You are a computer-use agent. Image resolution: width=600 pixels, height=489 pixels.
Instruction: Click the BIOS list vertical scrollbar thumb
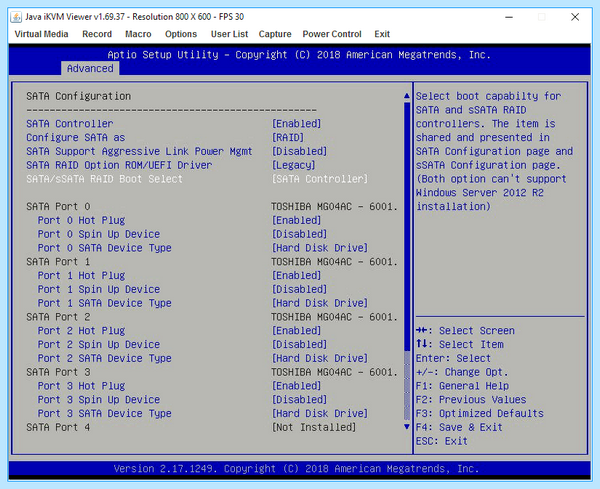click(407, 226)
